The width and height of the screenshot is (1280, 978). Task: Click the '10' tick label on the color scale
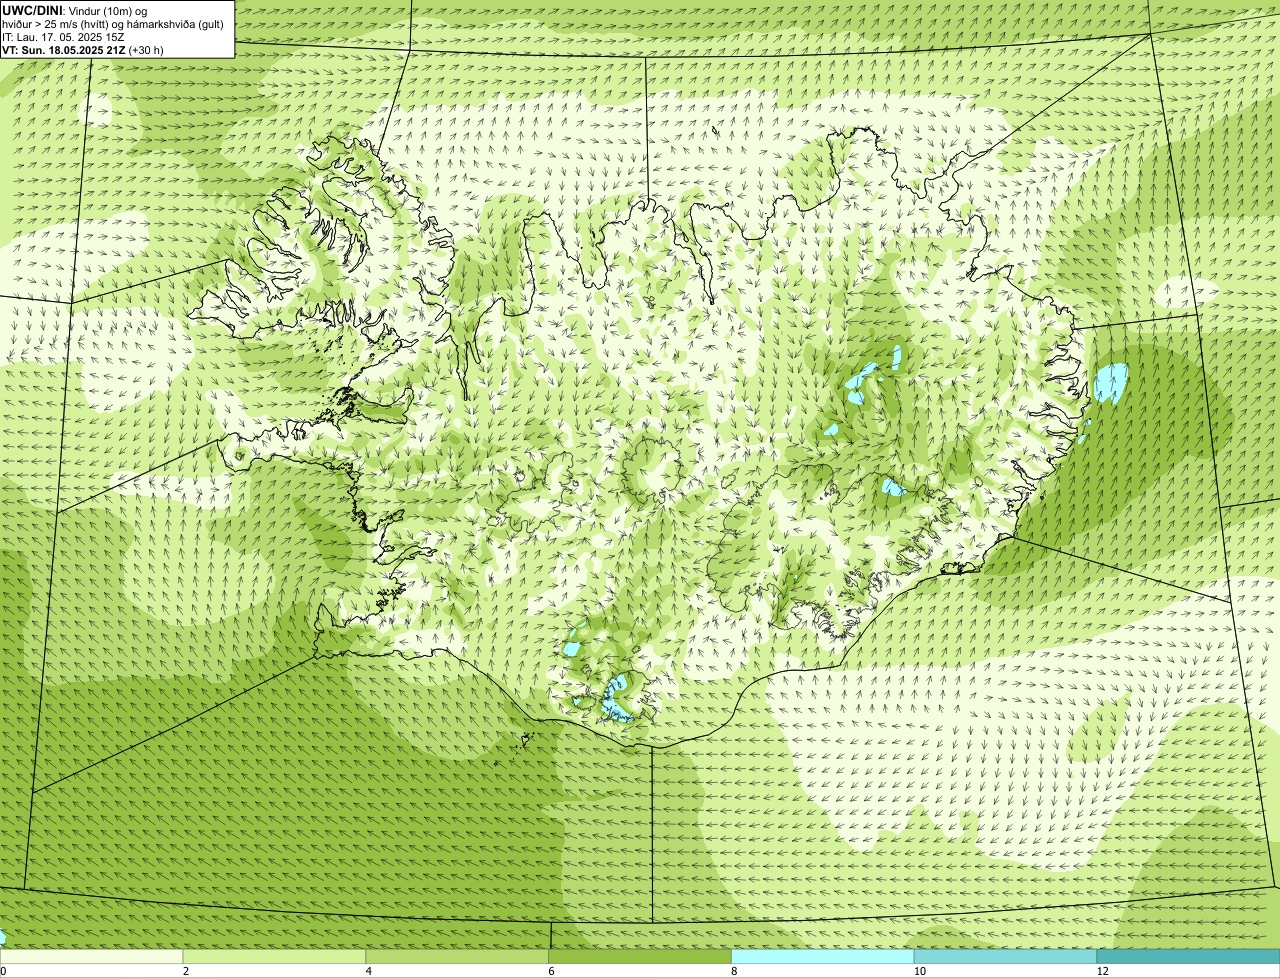[919, 971]
